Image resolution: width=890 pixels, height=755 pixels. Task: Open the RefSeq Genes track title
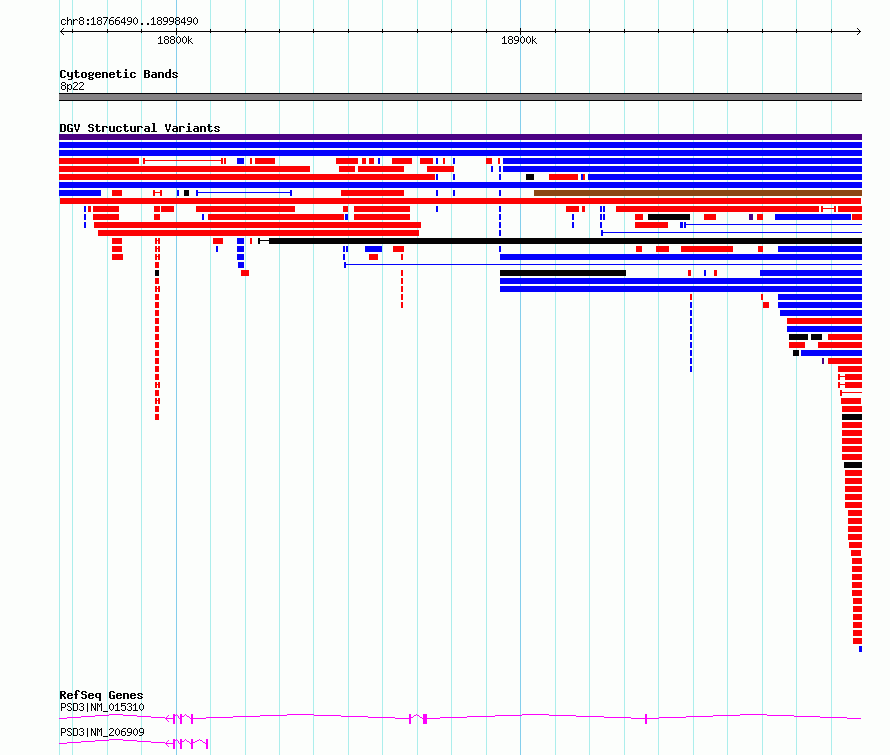tap(101, 695)
